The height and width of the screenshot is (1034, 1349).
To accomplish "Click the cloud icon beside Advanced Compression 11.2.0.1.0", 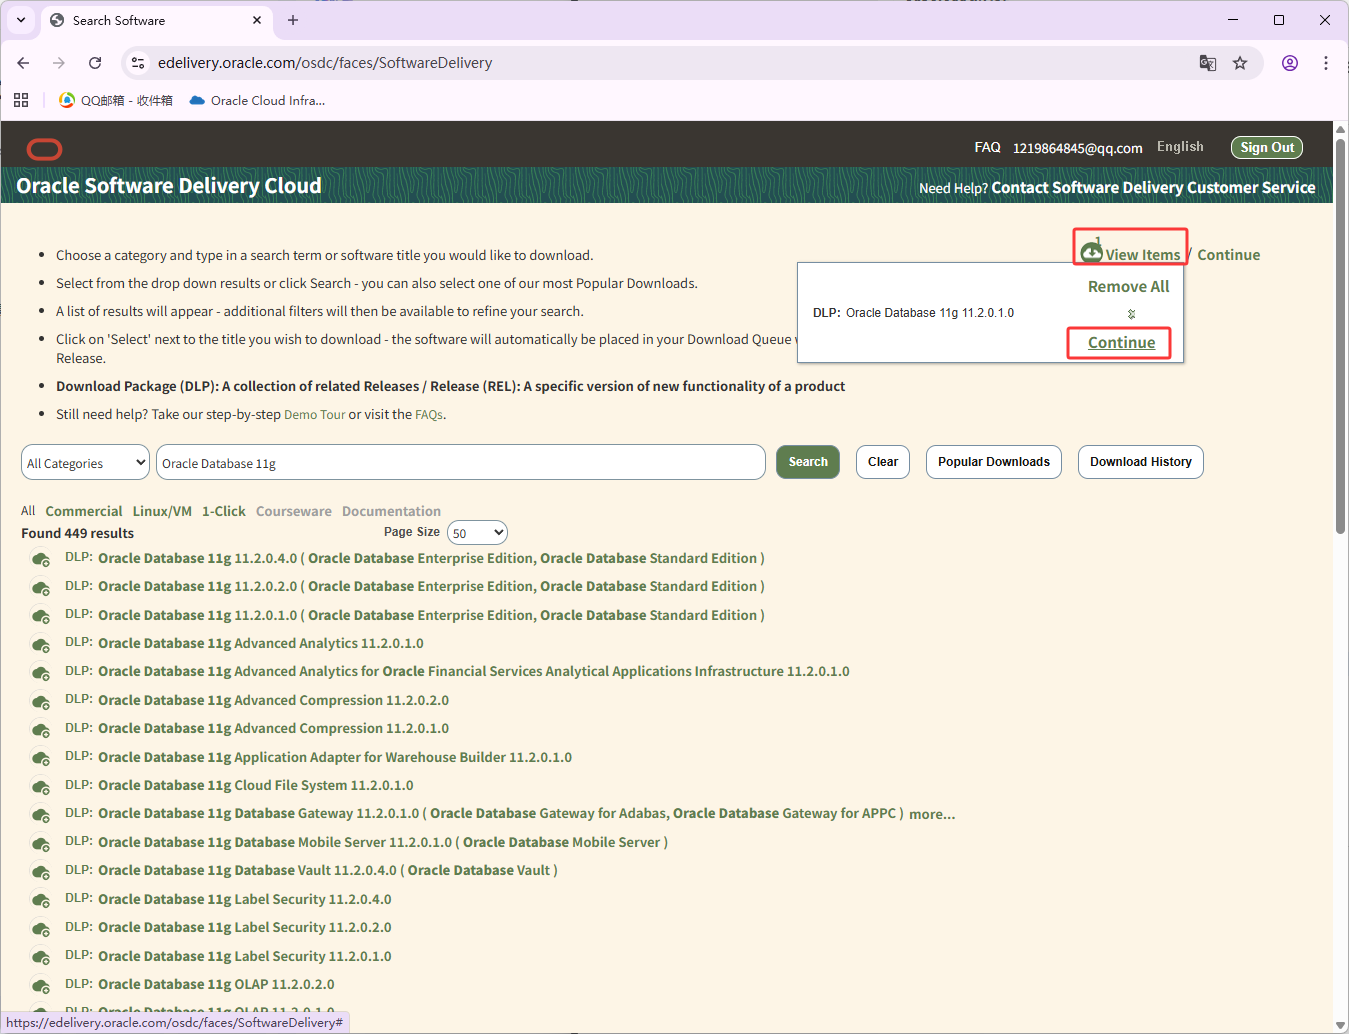I will 41,729.
